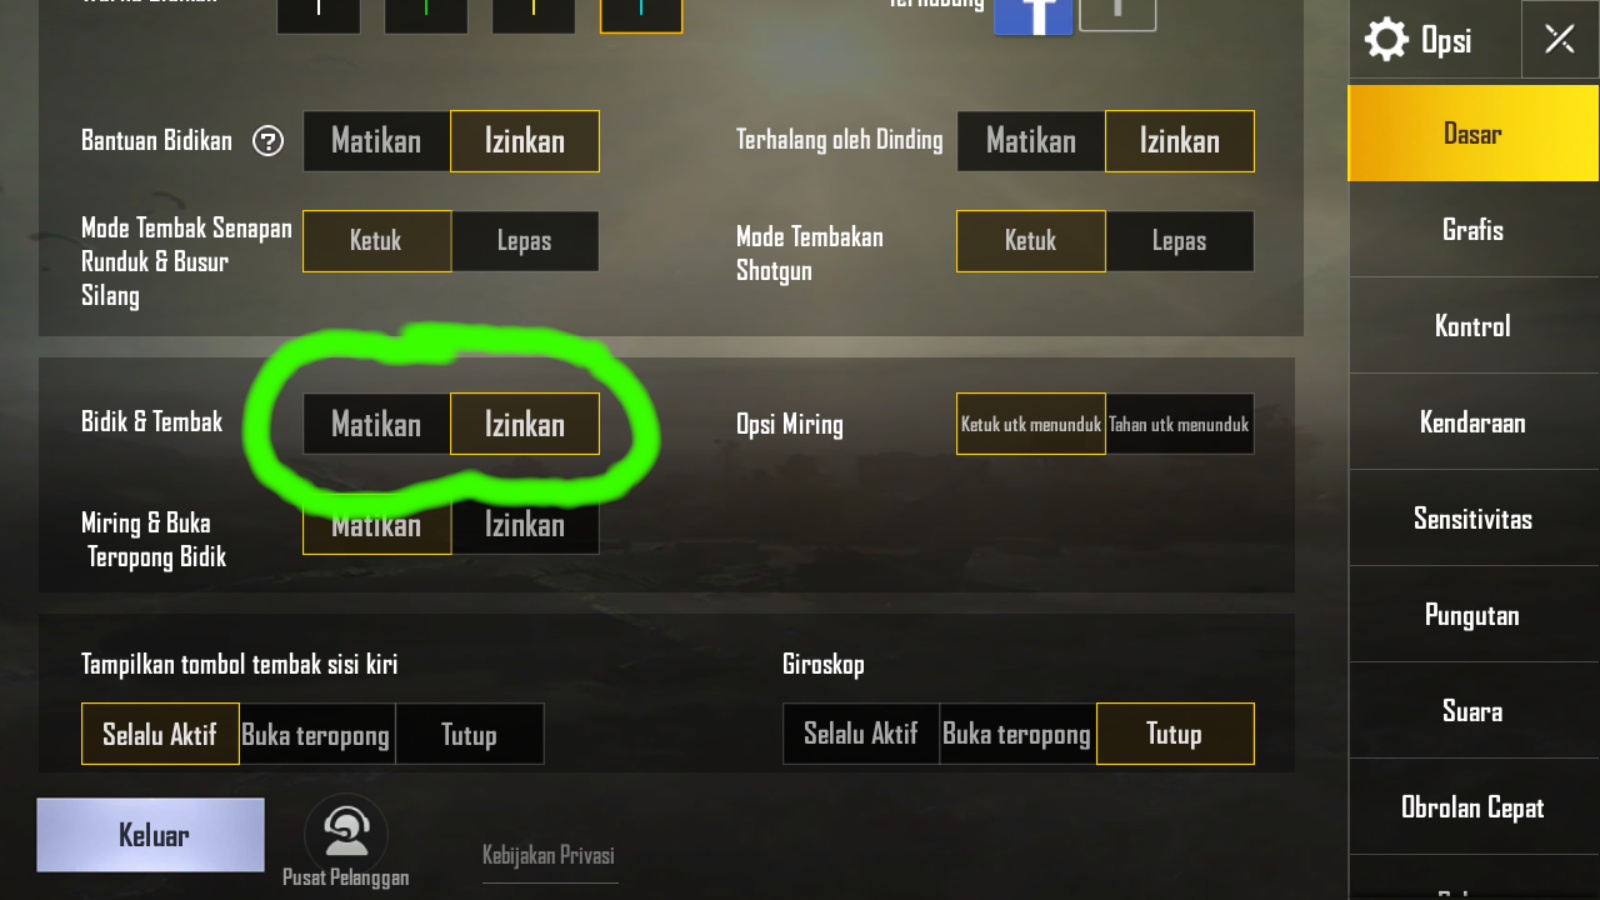The image size is (1600, 900).
Task: Disable Bantuan Bidikan with Matikan
Action: point(377,141)
